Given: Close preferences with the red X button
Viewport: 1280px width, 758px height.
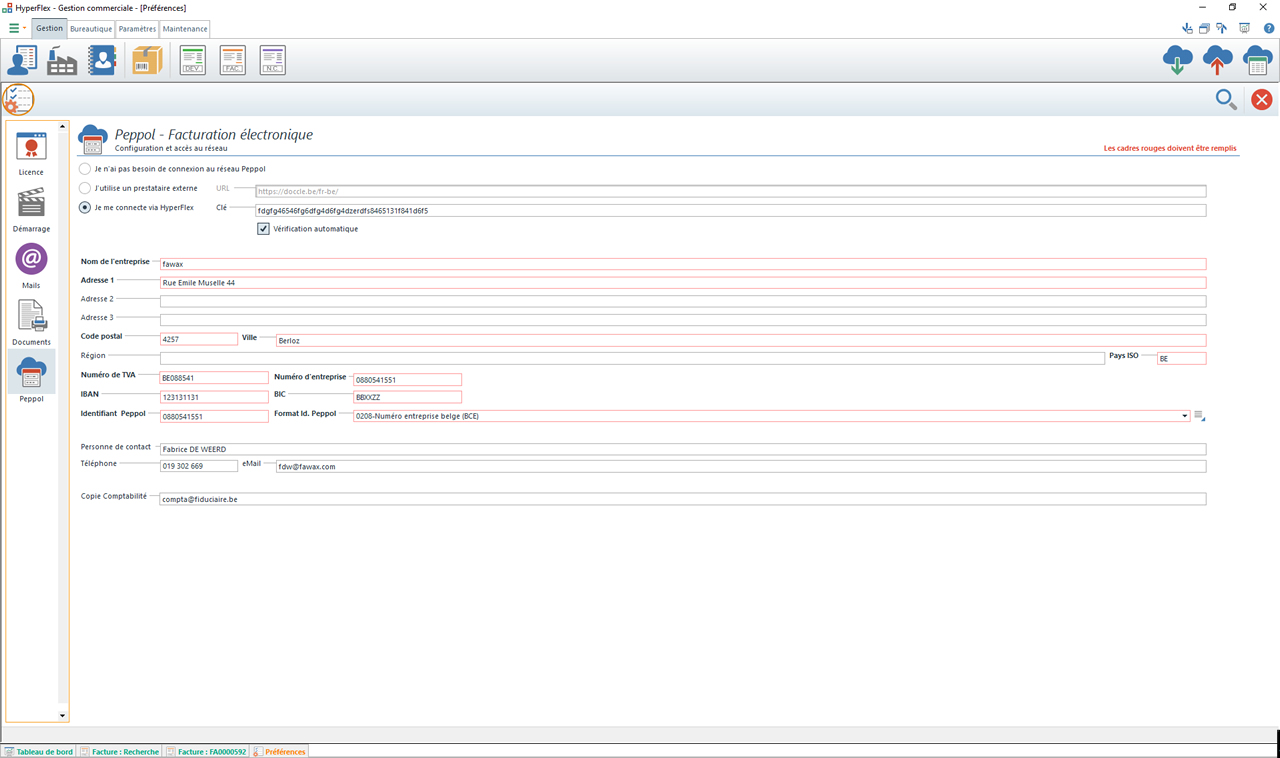Looking at the screenshot, I should [x=1261, y=99].
